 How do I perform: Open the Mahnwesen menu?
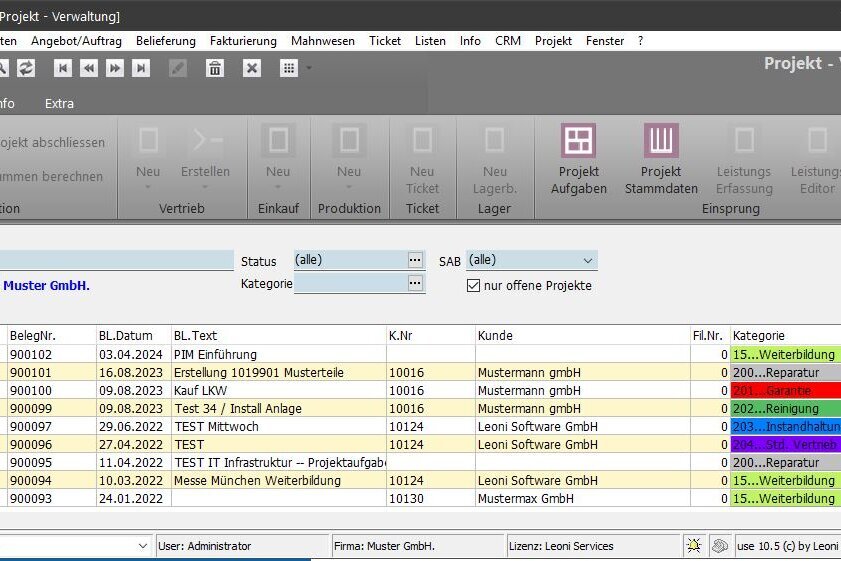tap(322, 41)
